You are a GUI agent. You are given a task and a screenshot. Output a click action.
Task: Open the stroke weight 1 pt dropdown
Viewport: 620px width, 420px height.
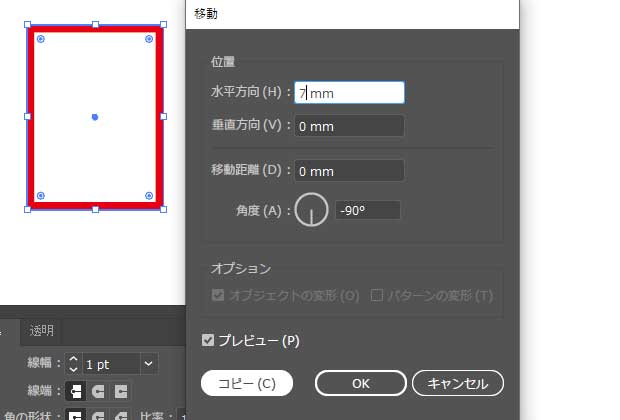pyautogui.click(x=149, y=364)
